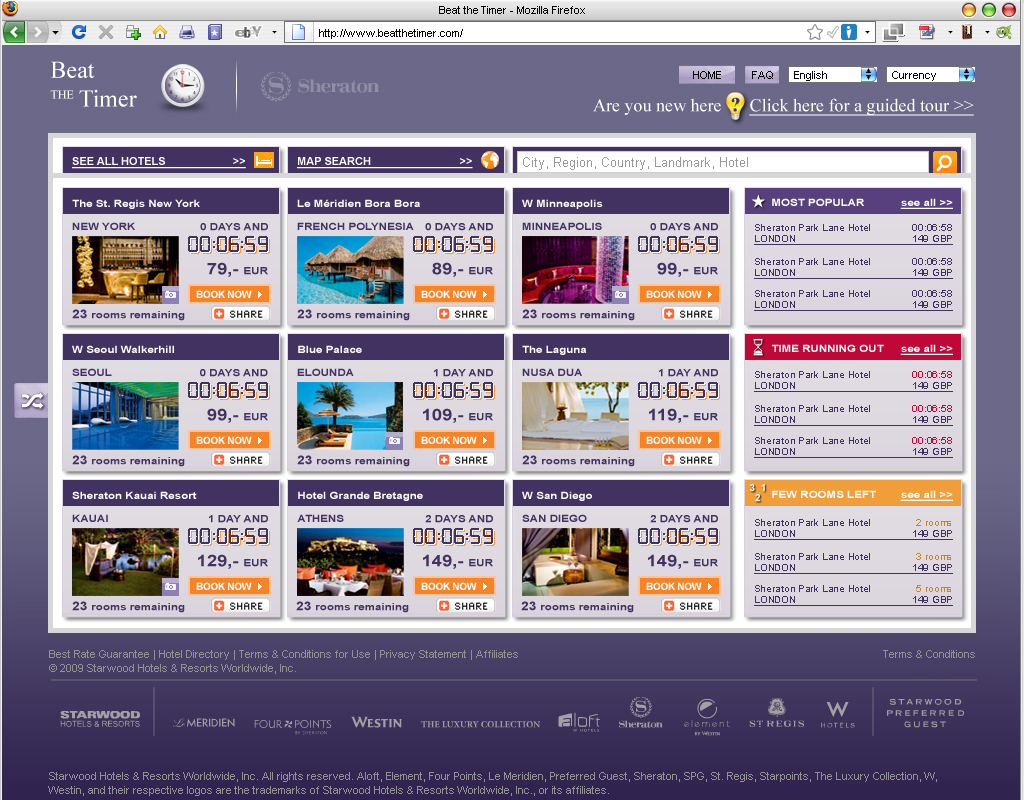This screenshot has width=1024, height=800.
Task: Click the clock logo in the header
Action: [x=183, y=86]
